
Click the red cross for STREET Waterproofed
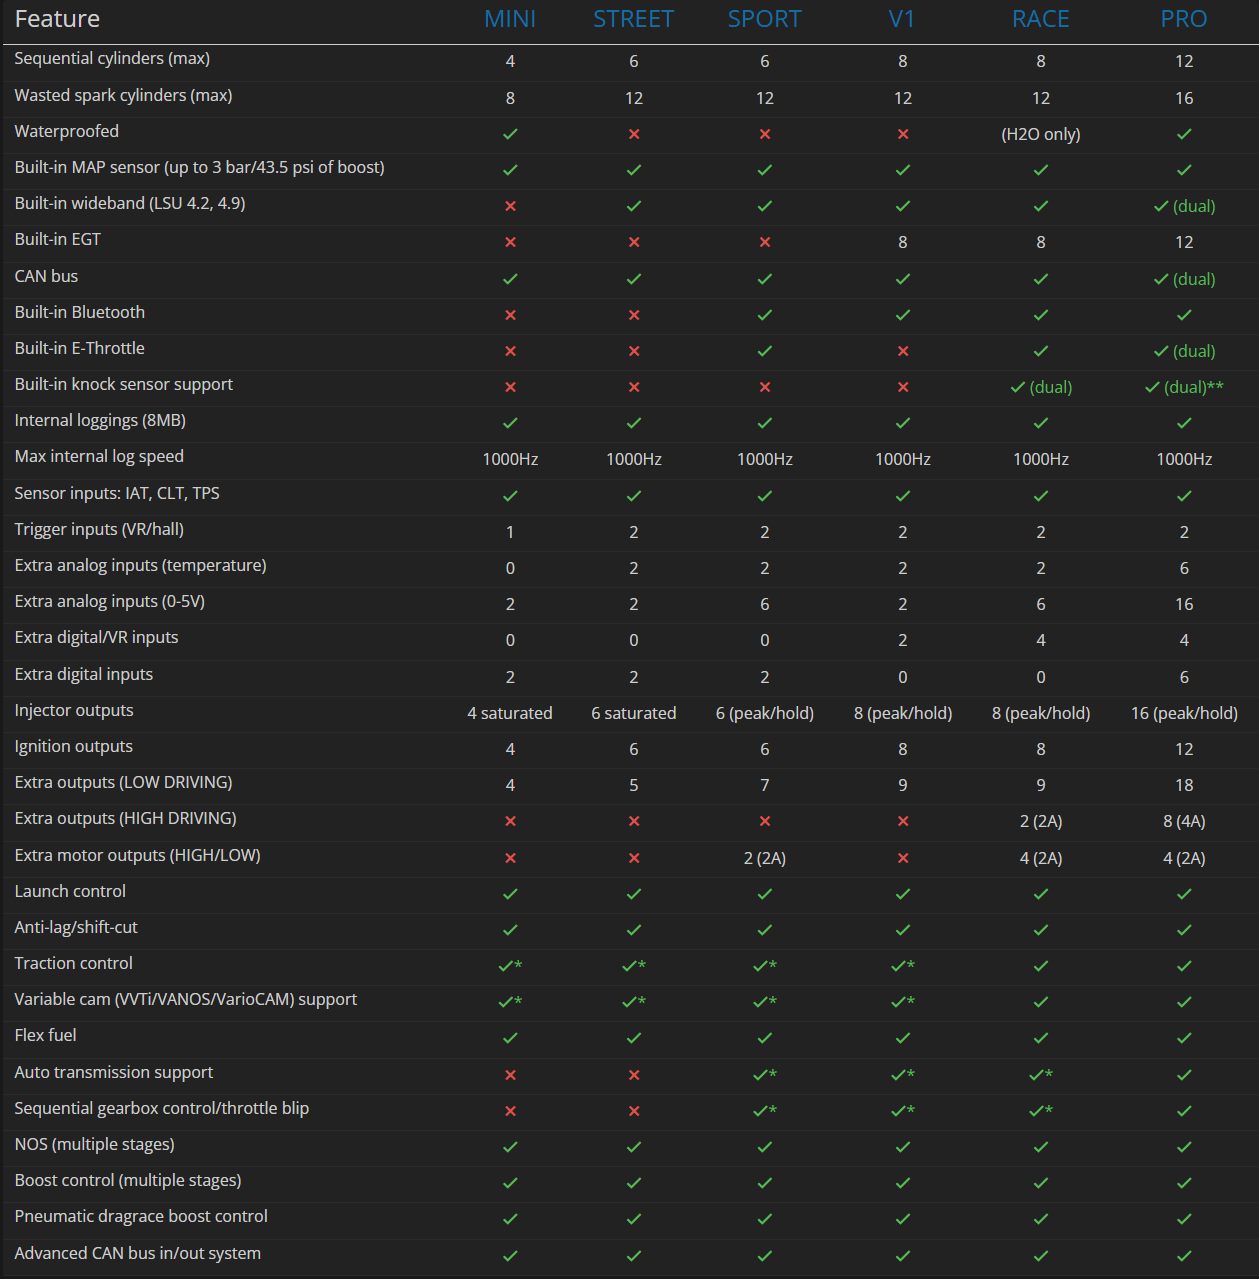tap(634, 134)
